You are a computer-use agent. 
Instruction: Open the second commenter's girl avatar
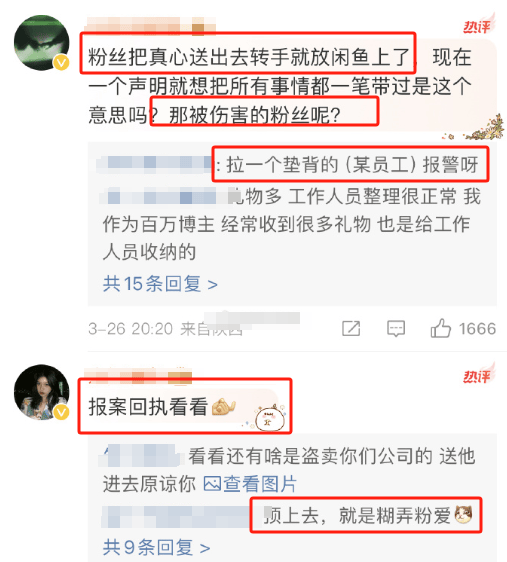[x=41, y=392]
